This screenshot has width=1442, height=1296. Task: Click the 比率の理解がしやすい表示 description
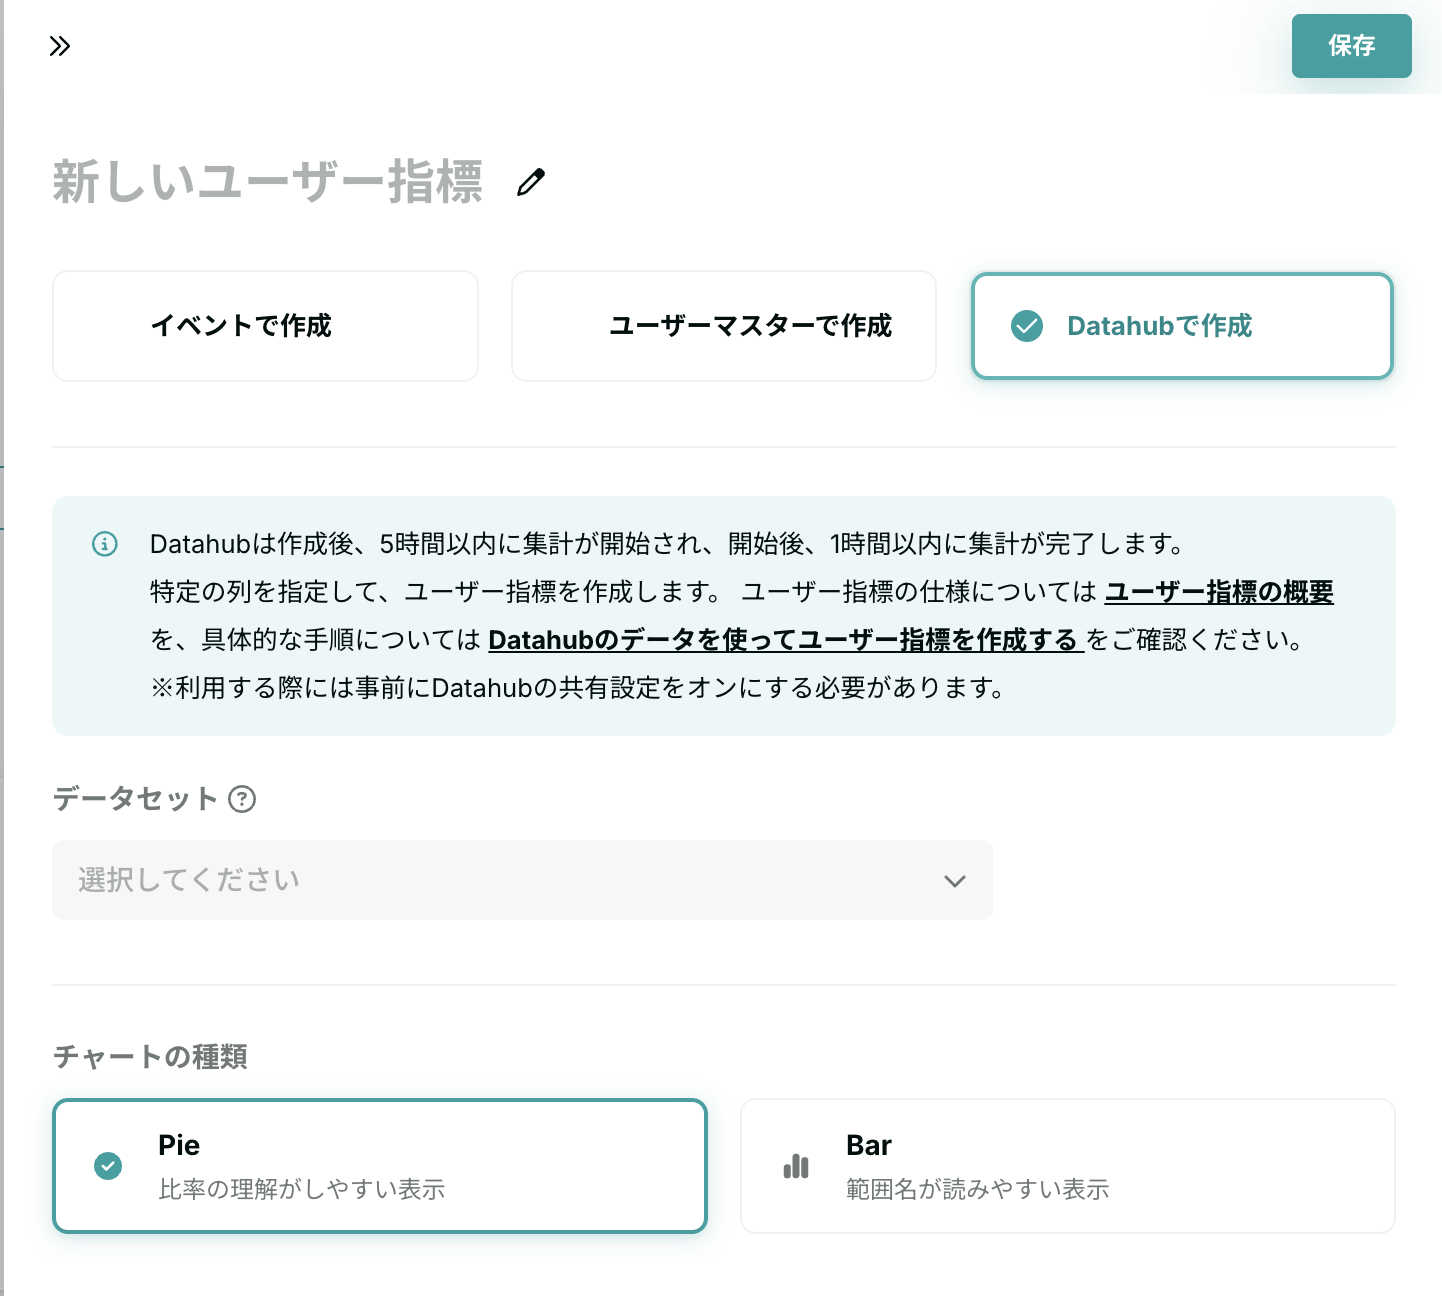coord(302,1189)
